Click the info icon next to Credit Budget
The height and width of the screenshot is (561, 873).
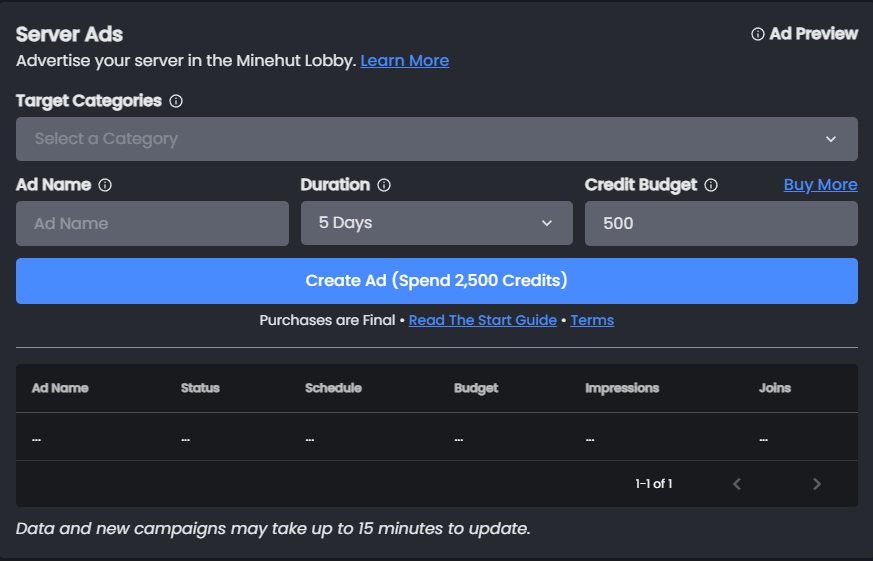click(x=711, y=185)
